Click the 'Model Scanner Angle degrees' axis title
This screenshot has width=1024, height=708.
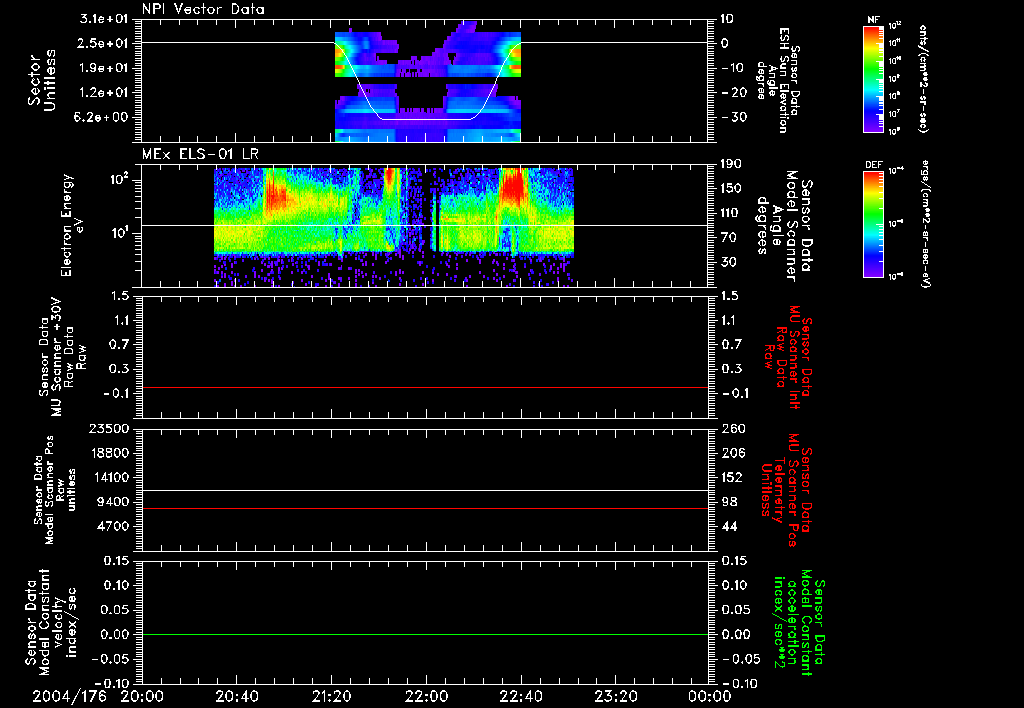tap(786, 226)
